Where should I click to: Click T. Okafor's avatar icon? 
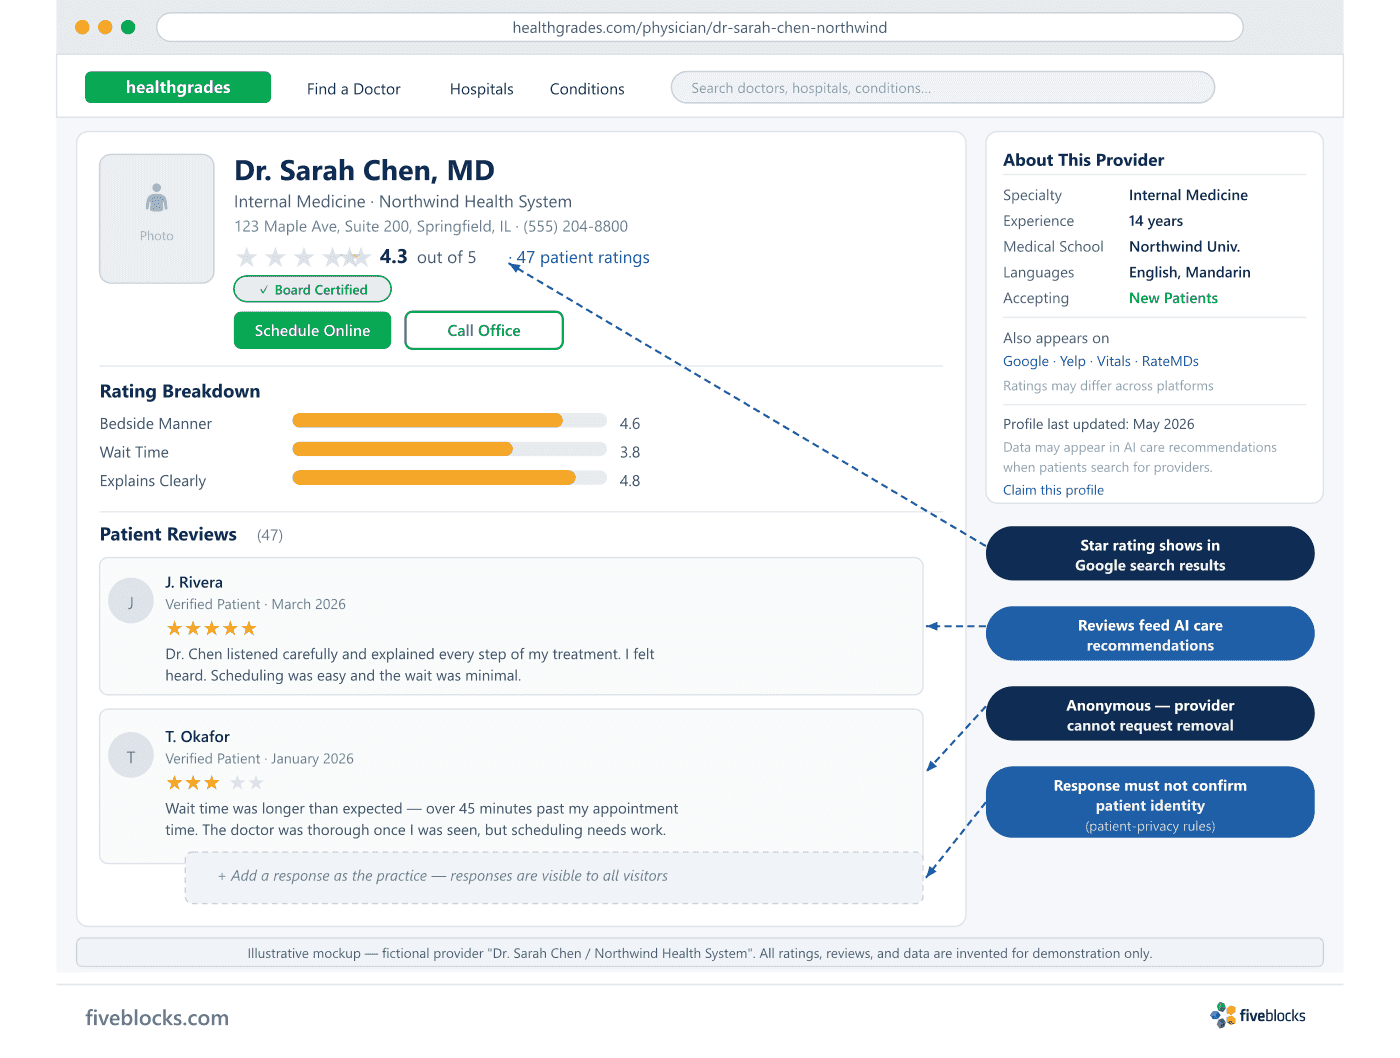click(x=131, y=756)
